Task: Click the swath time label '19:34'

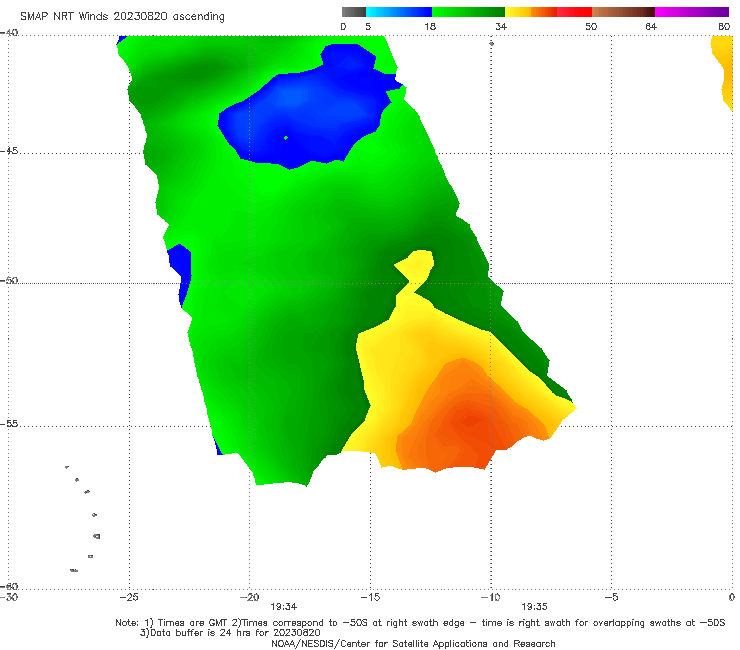Action: 283,607
